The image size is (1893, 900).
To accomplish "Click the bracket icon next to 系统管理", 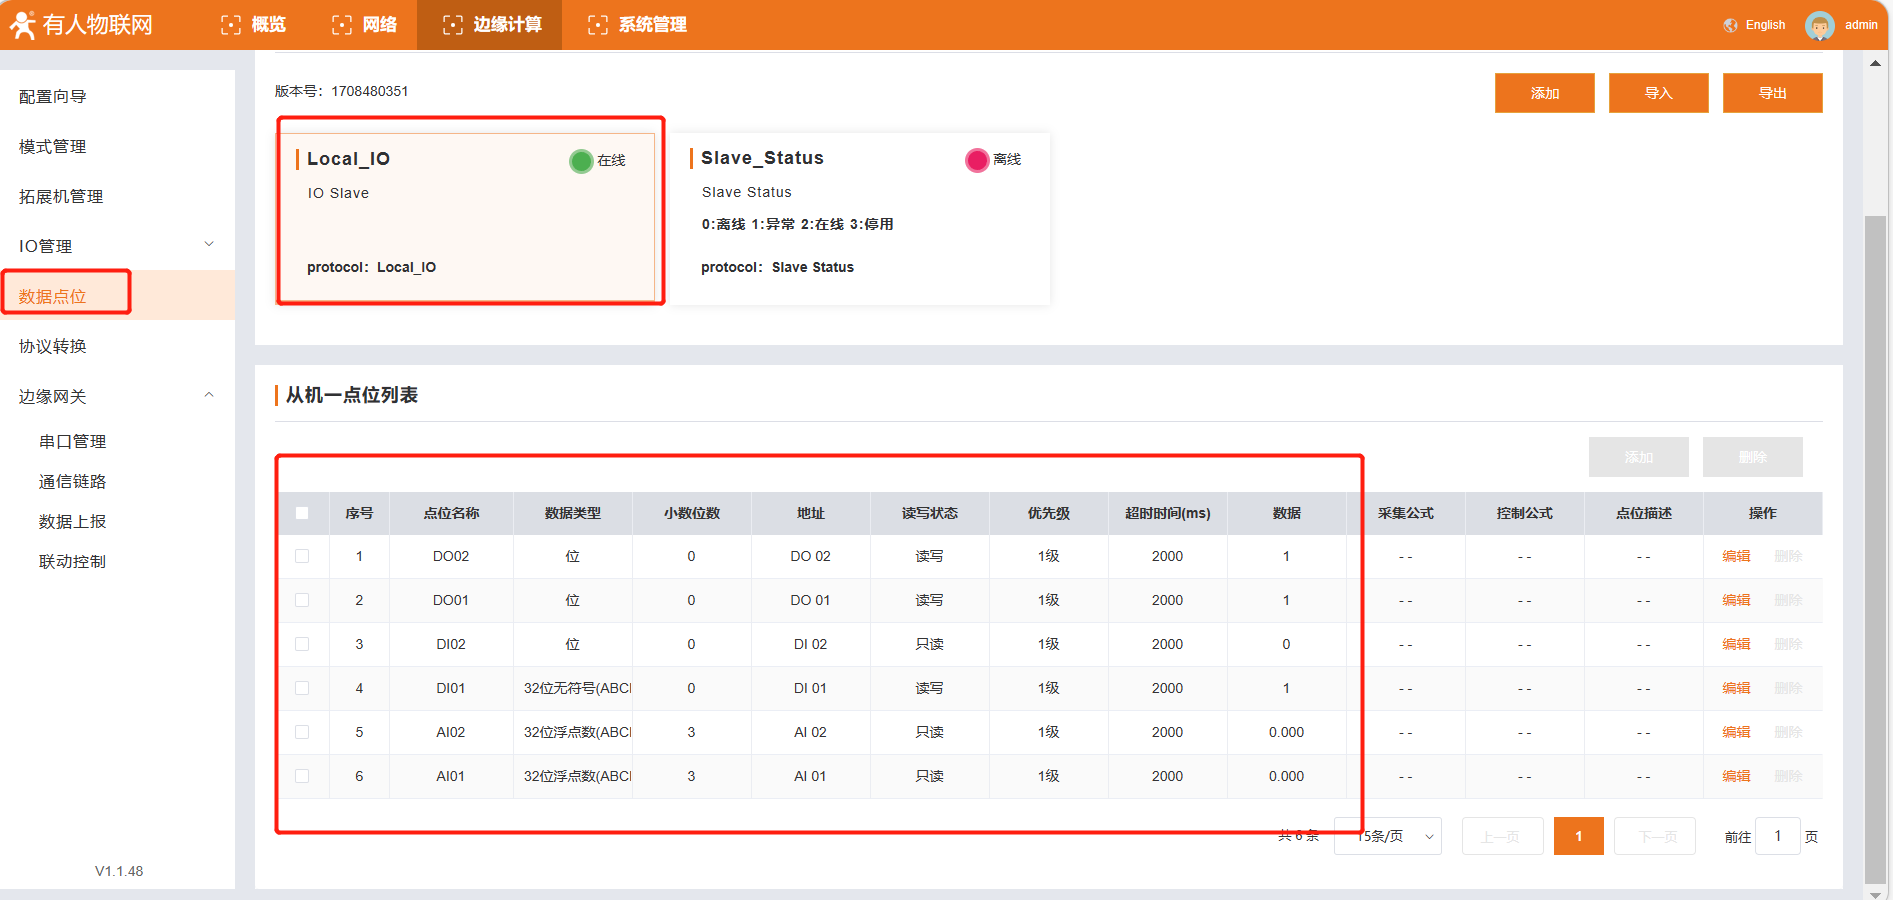I will (598, 25).
